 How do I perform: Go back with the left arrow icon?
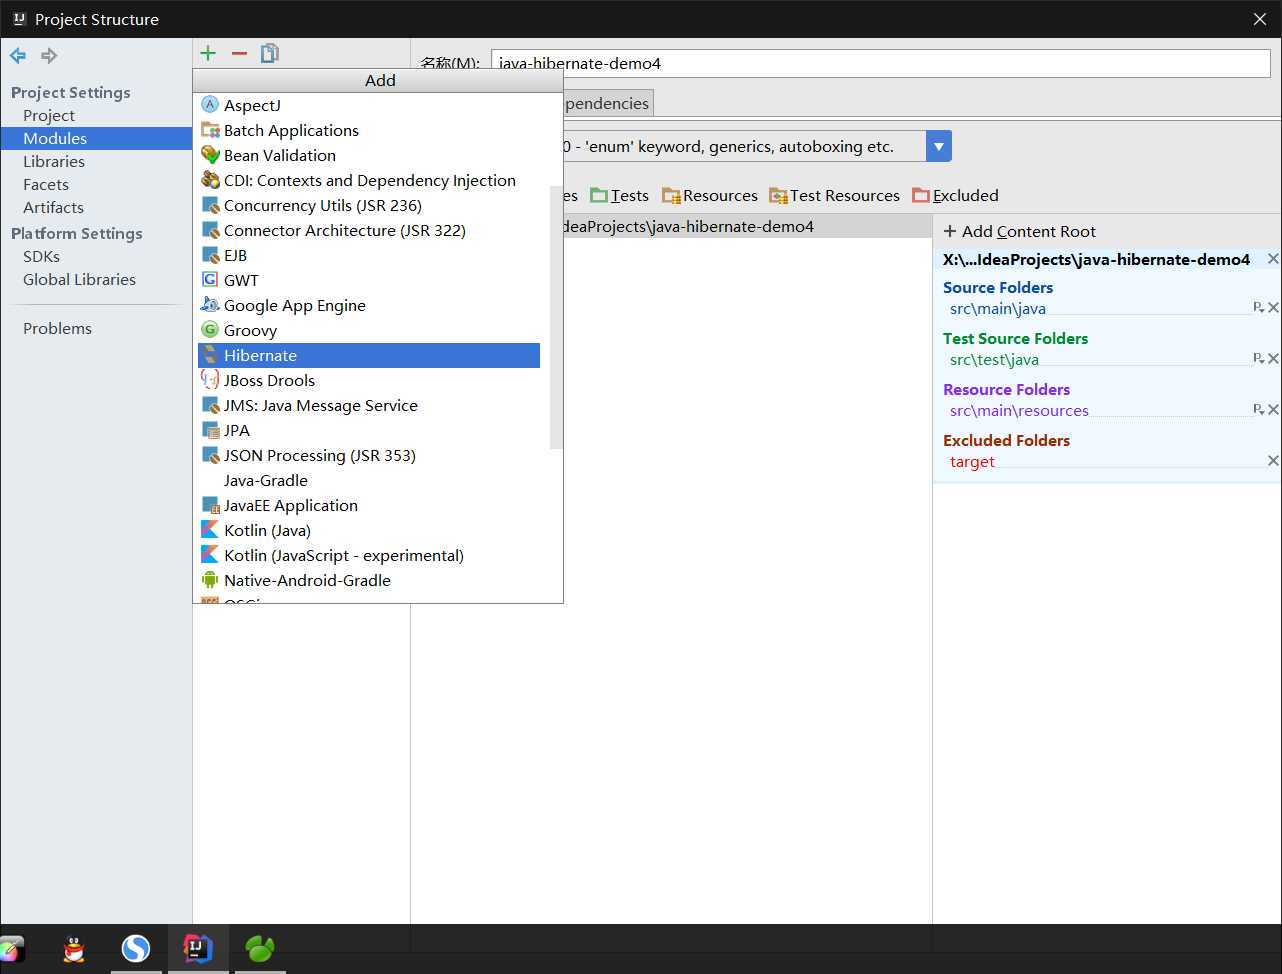(18, 55)
